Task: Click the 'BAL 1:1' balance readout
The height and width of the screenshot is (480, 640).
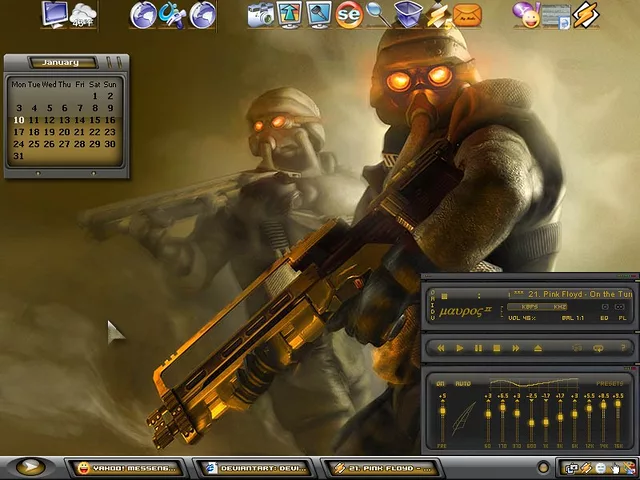Action: tap(573, 318)
